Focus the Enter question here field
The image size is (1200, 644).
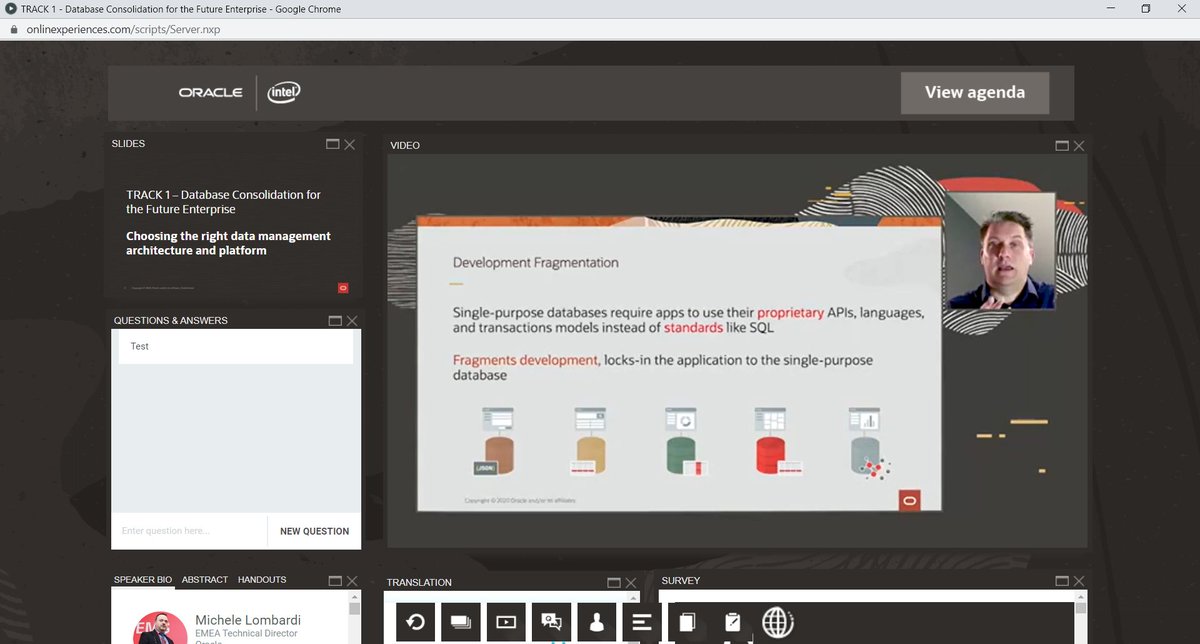[189, 531]
